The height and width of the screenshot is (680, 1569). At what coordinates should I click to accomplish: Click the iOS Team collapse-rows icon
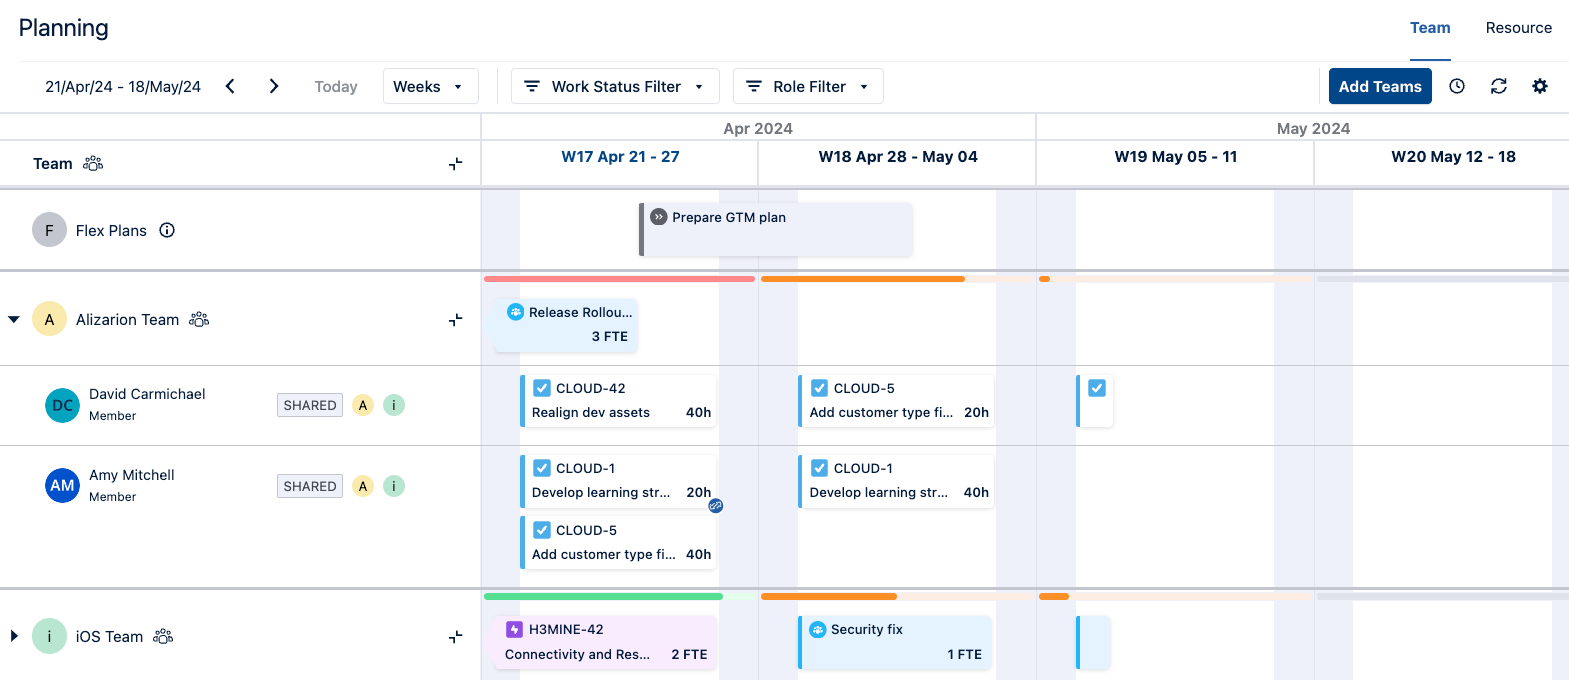point(455,637)
